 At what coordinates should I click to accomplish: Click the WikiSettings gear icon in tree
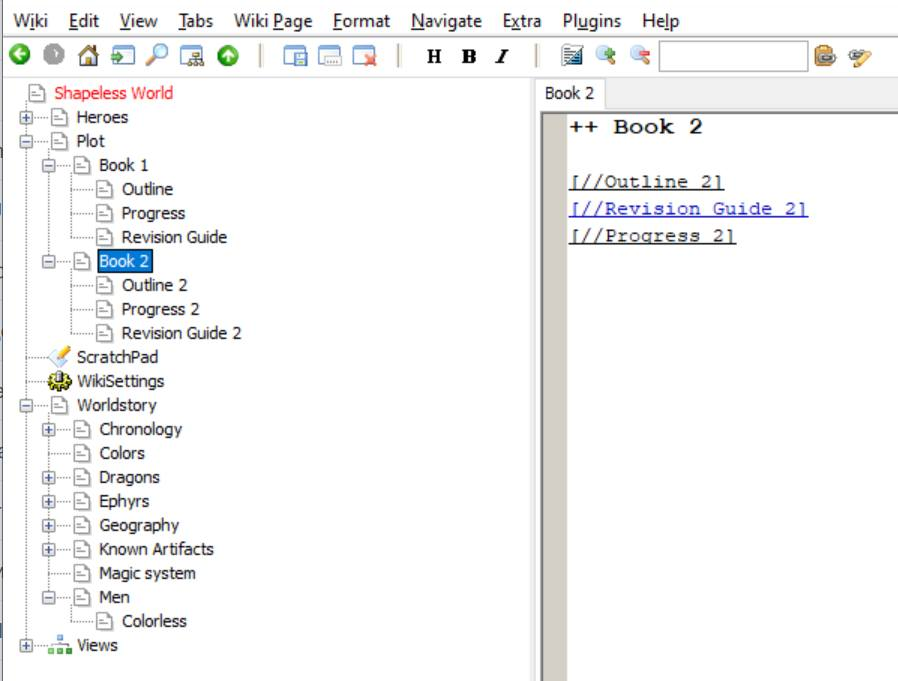click(x=60, y=381)
